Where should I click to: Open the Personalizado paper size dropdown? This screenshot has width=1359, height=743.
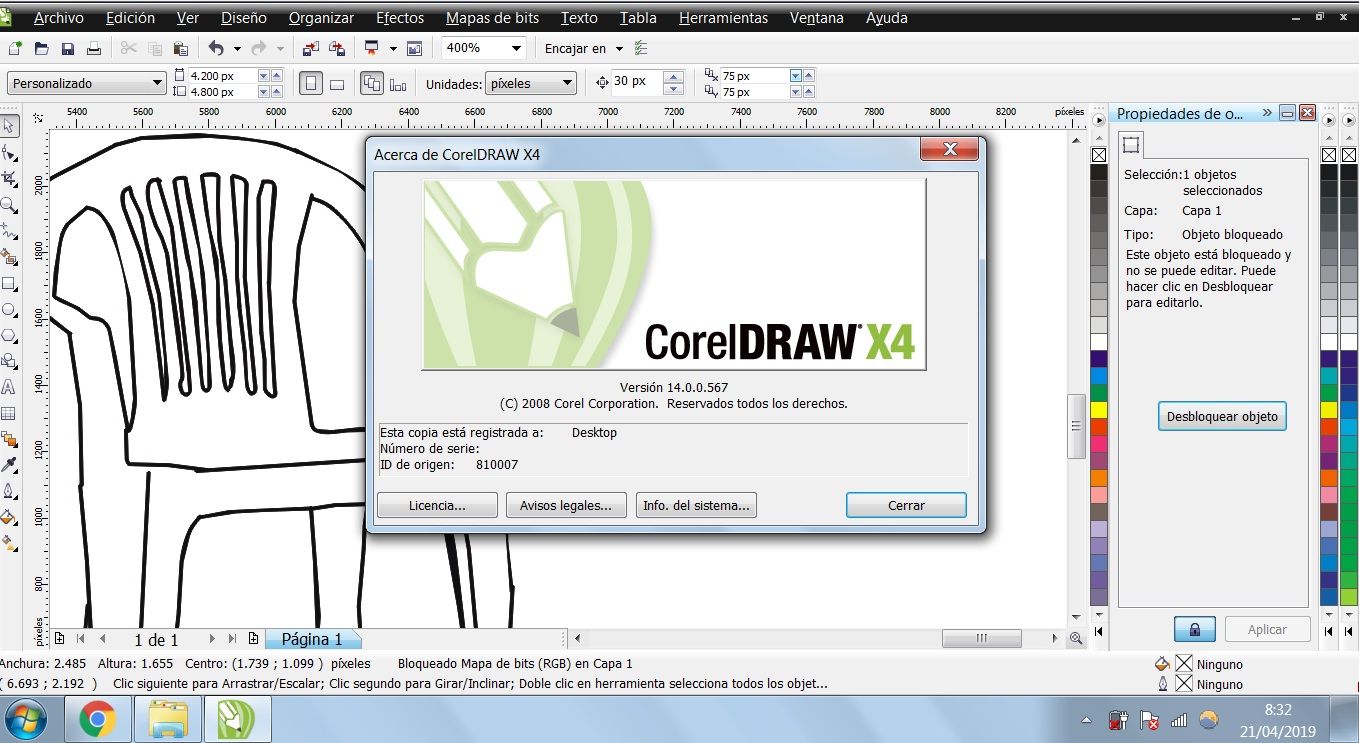(x=157, y=84)
